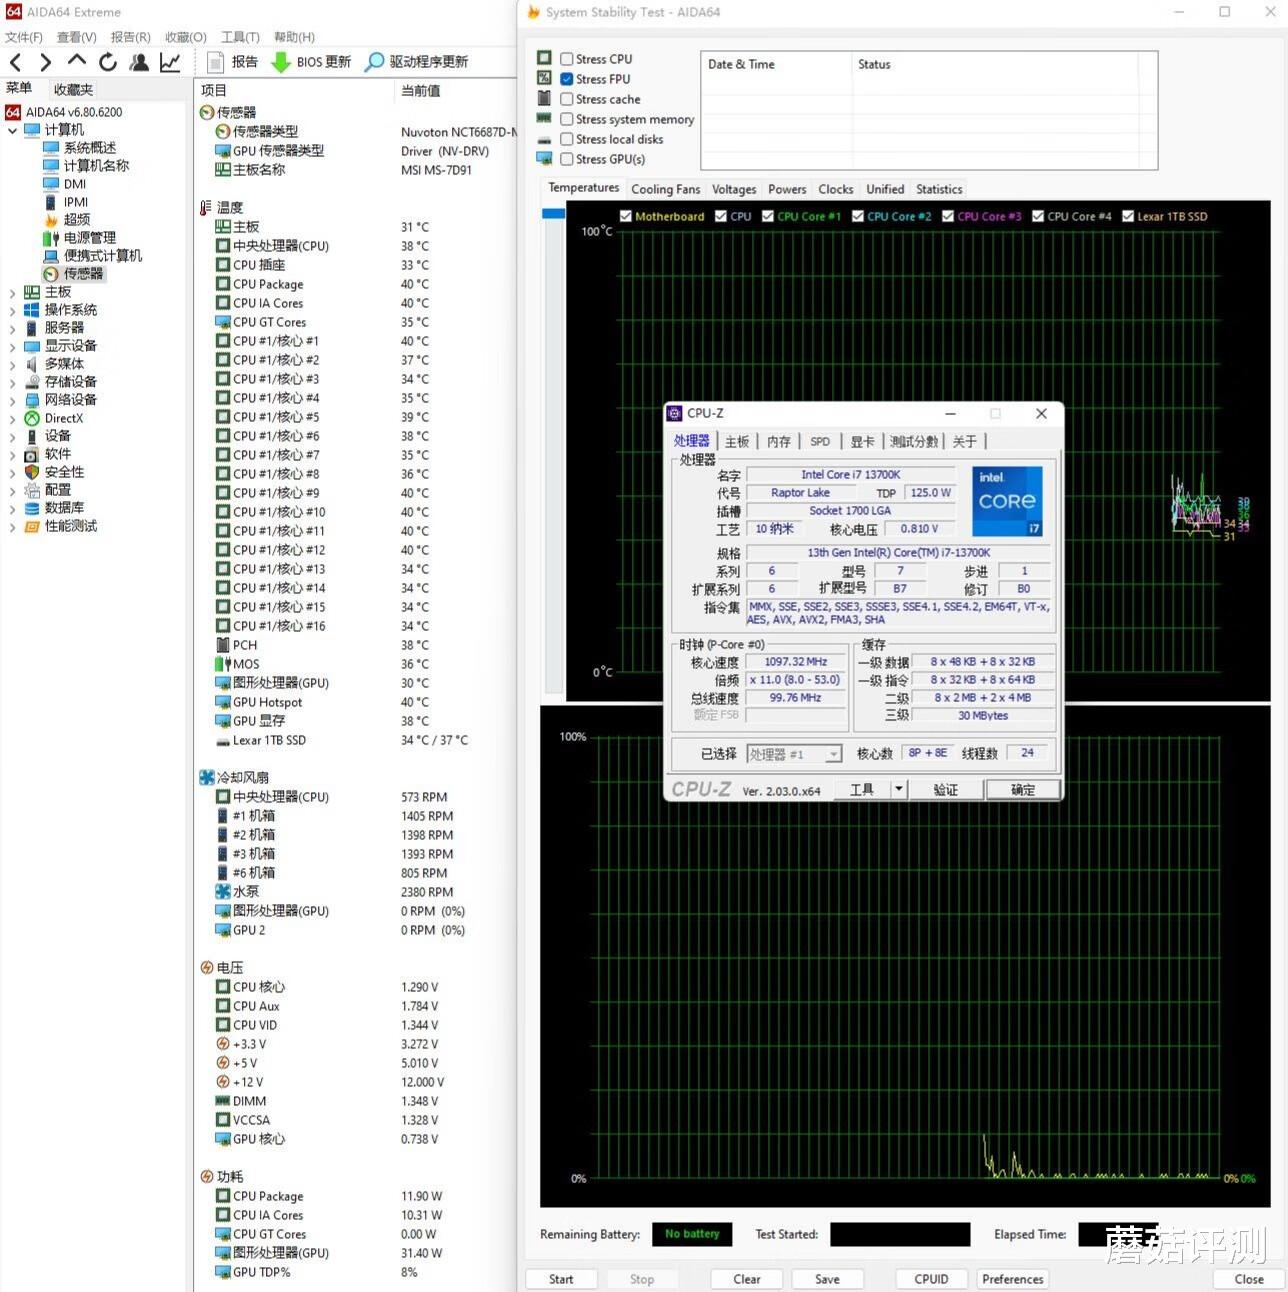Switch to the Cooling Fans tab
The height and width of the screenshot is (1292, 1288).
pos(665,189)
